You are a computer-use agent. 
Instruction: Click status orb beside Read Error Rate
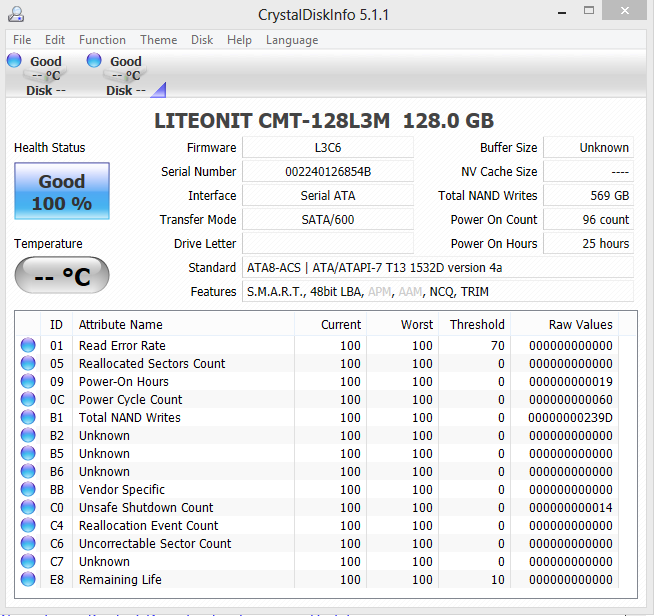click(28, 346)
